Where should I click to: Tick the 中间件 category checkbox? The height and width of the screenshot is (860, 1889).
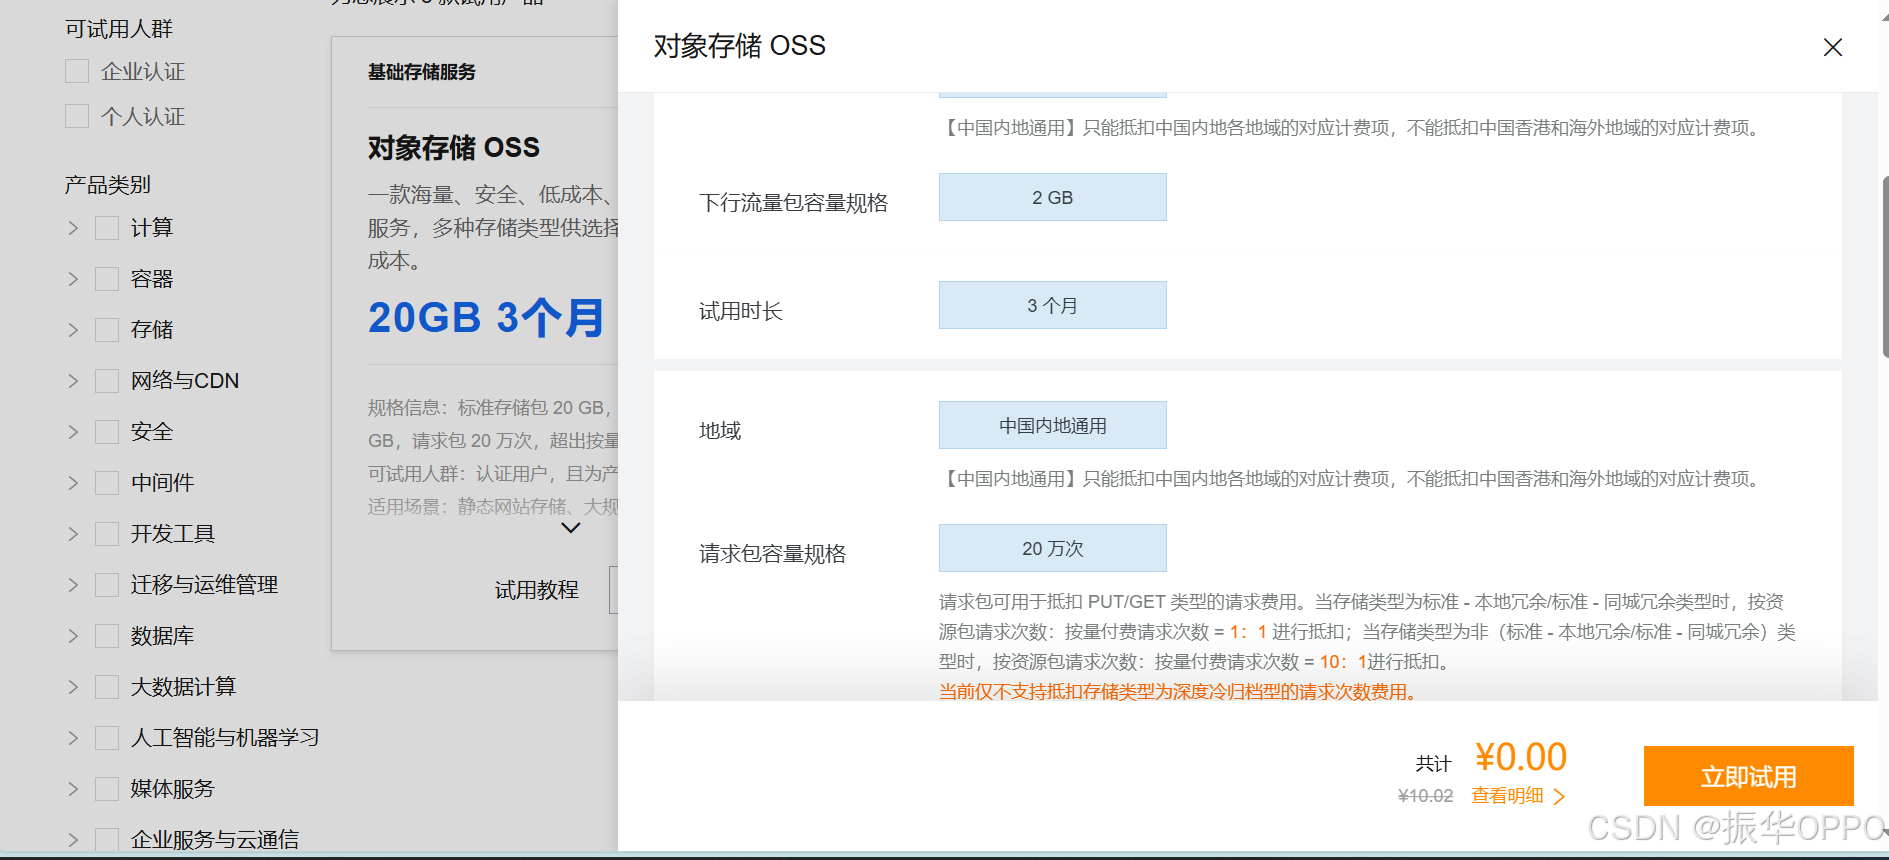tap(107, 483)
